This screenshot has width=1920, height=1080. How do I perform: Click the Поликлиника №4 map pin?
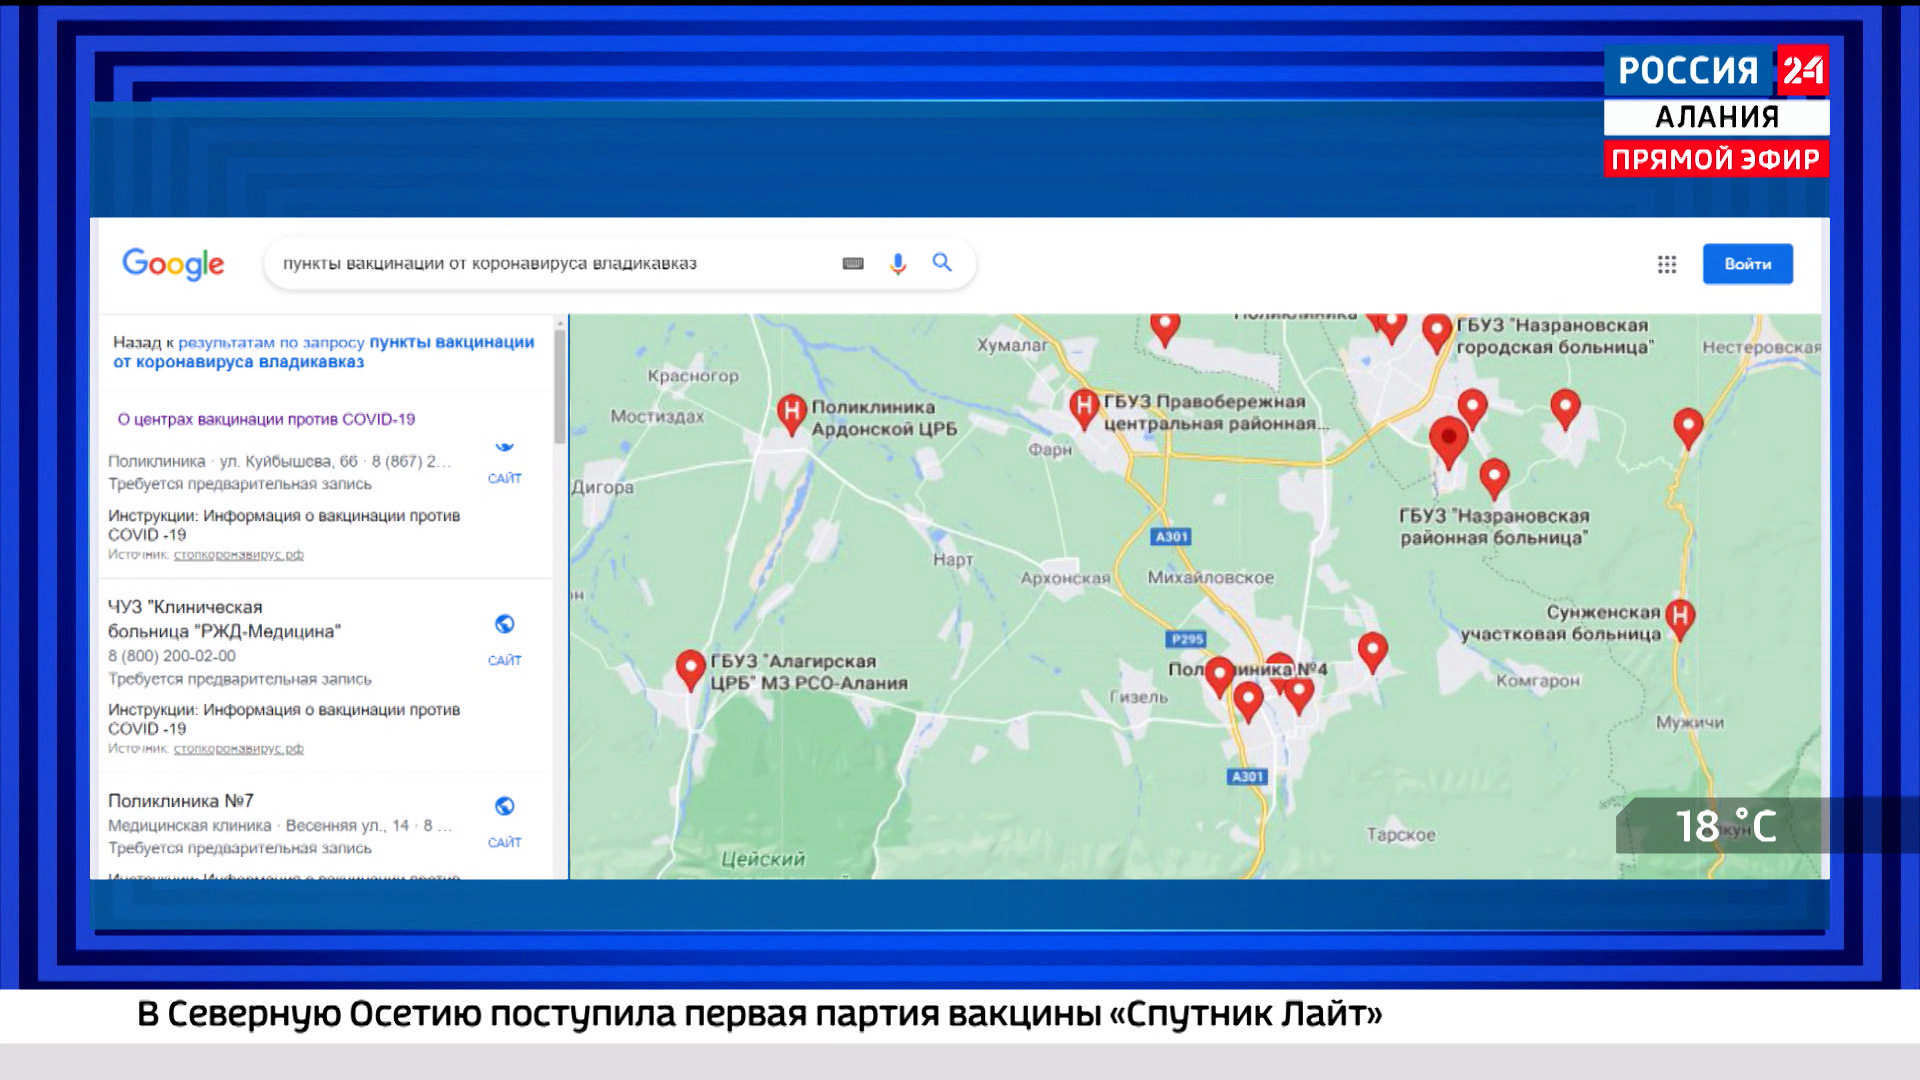coord(1220,677)
